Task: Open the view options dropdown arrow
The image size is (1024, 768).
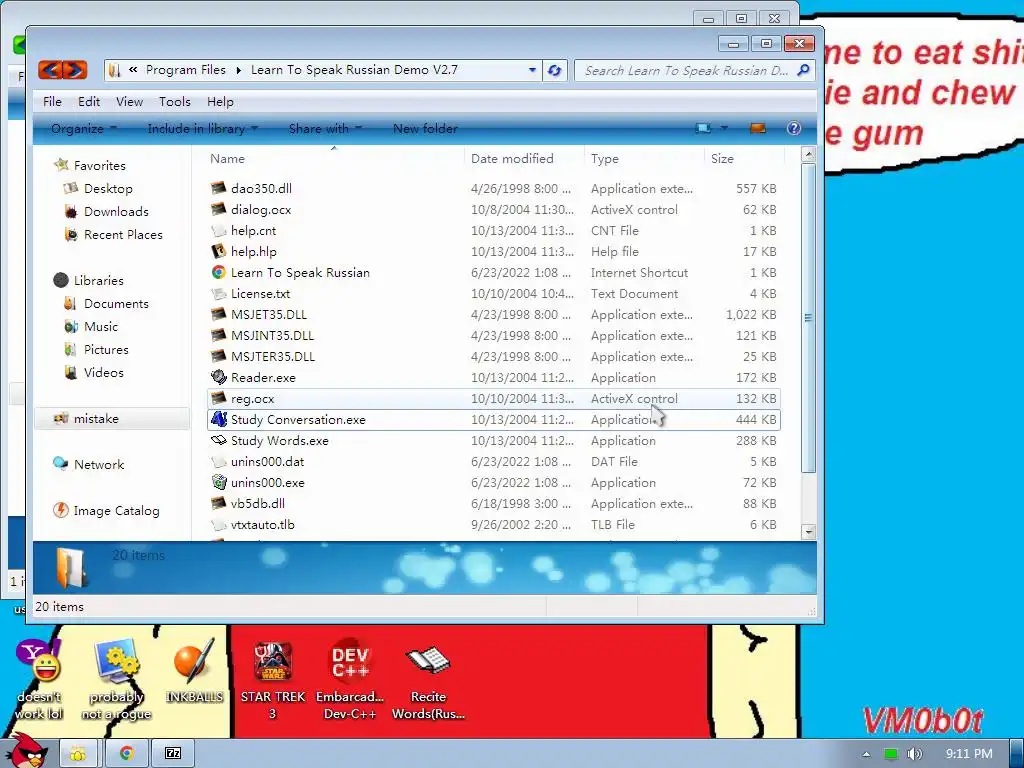Action: point(724,128)
